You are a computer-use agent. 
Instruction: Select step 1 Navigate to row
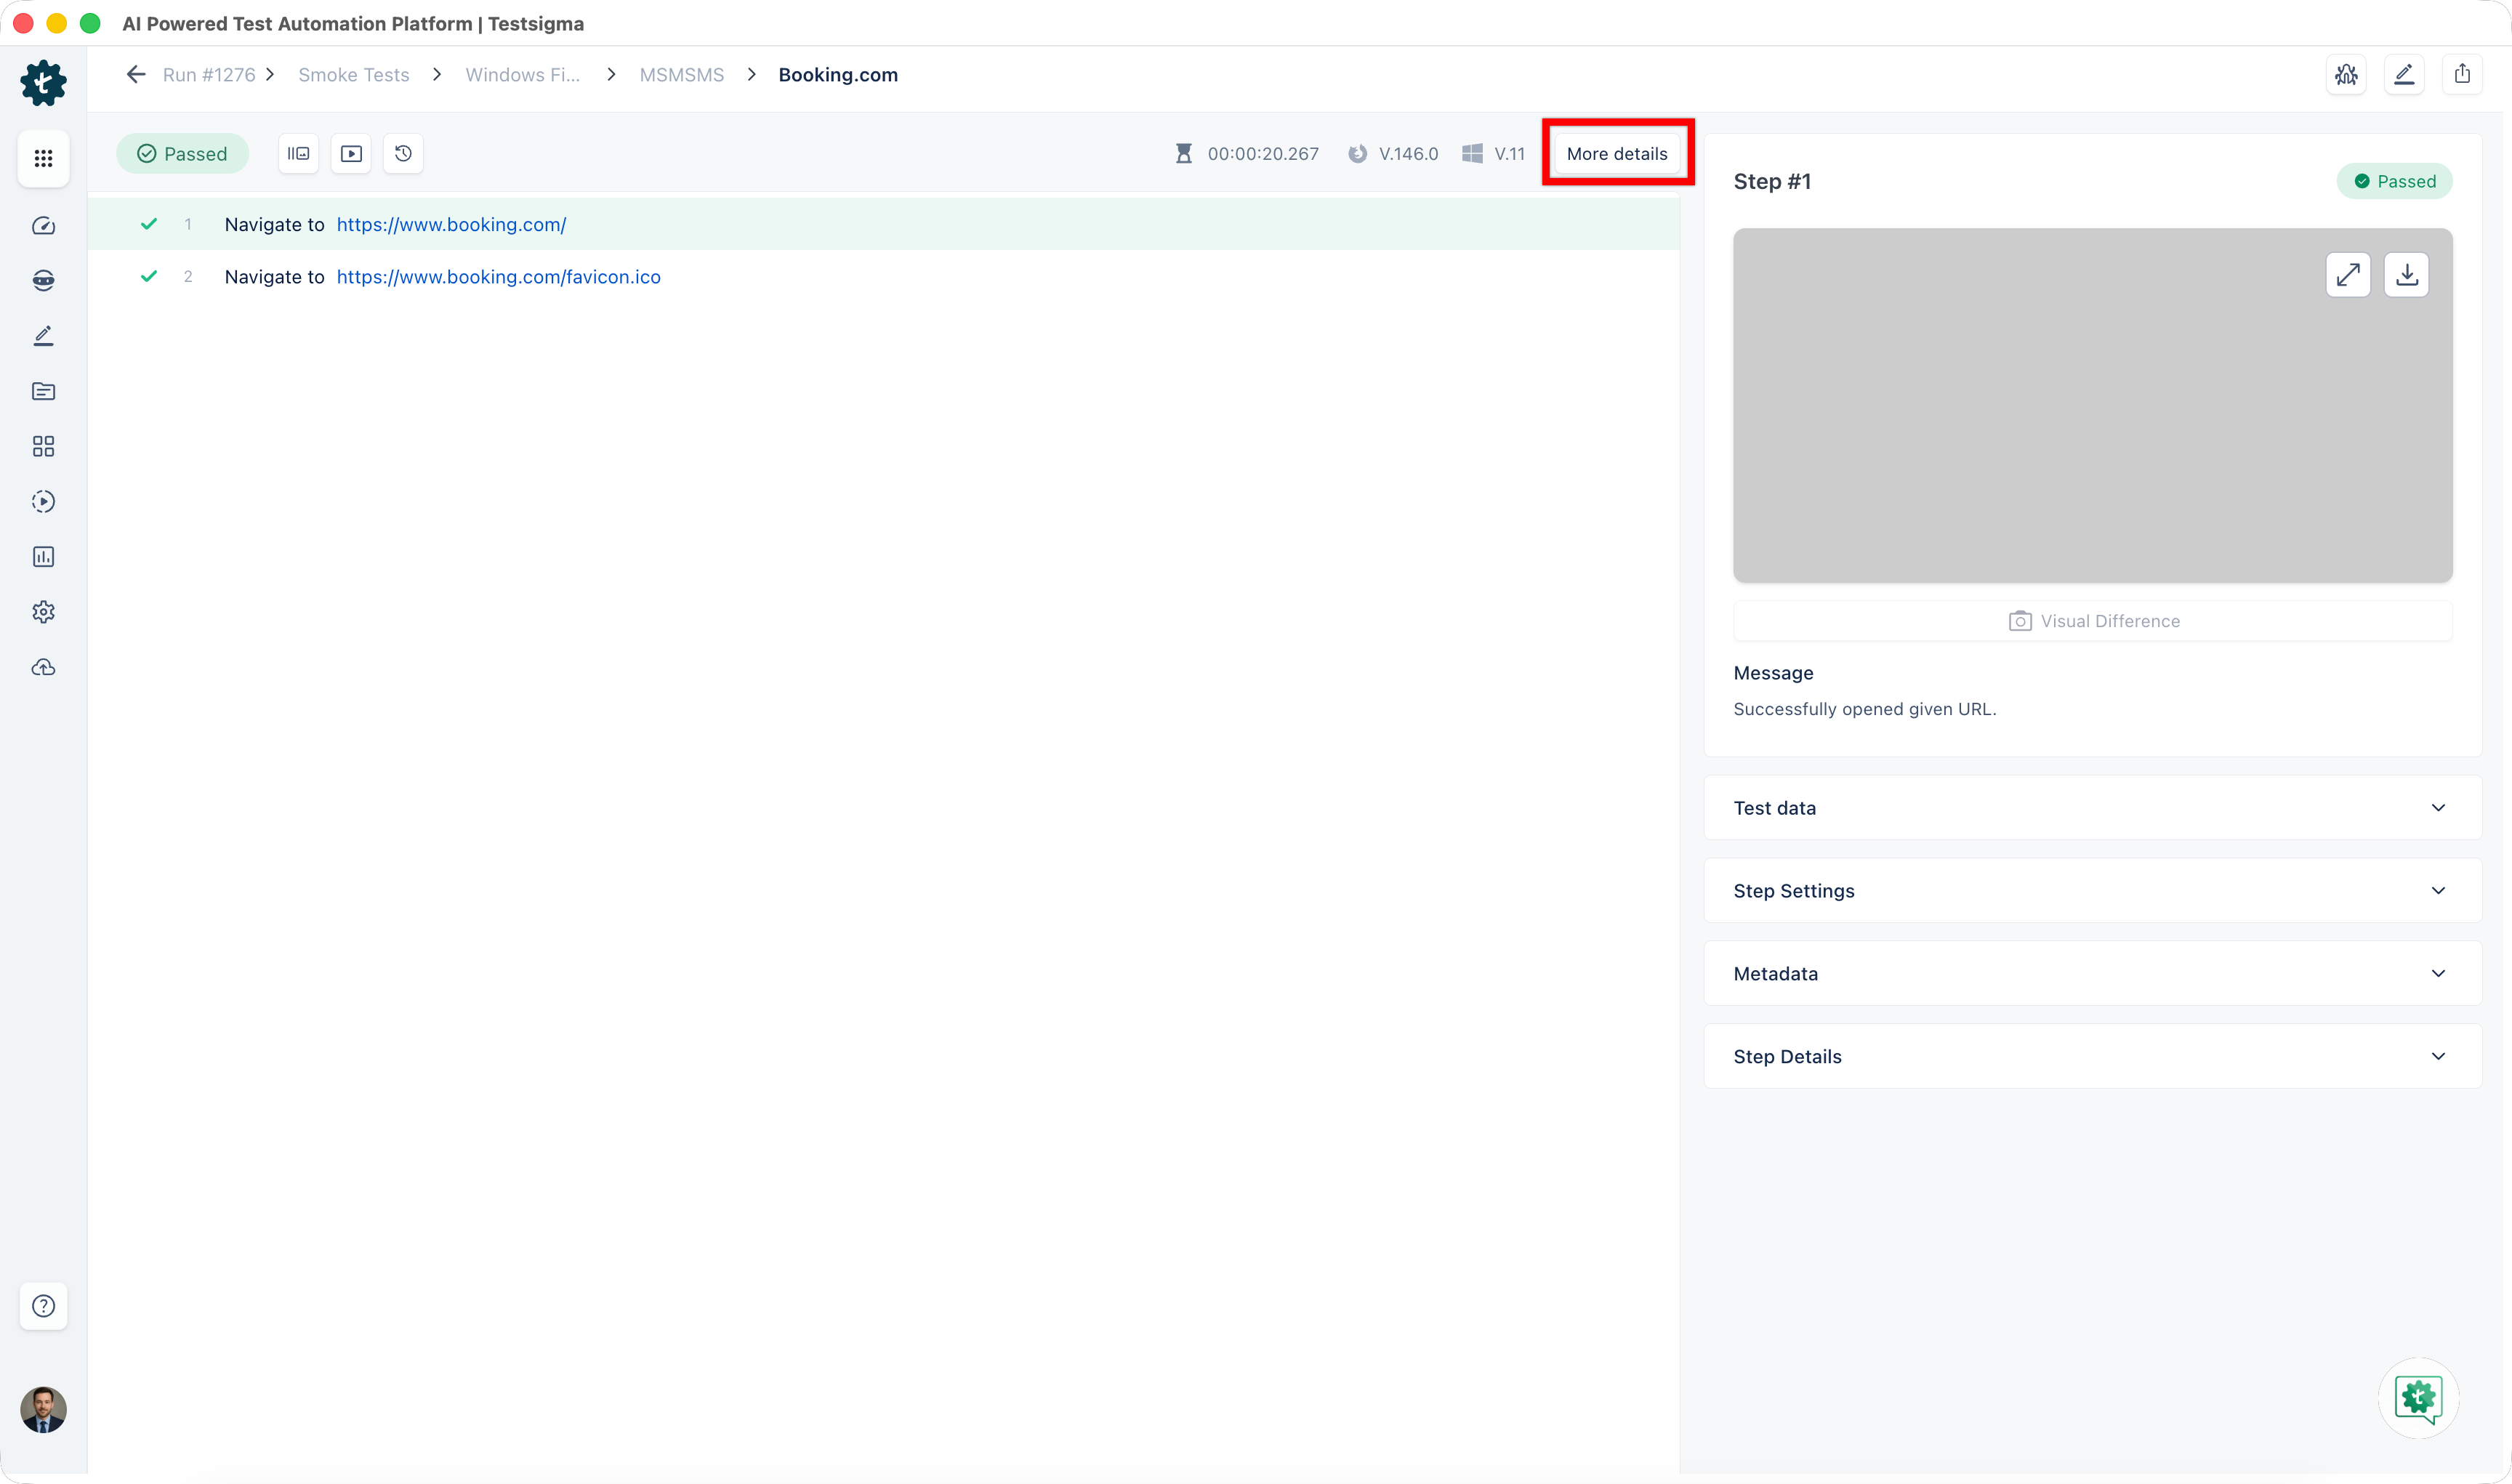coord(884,225)
